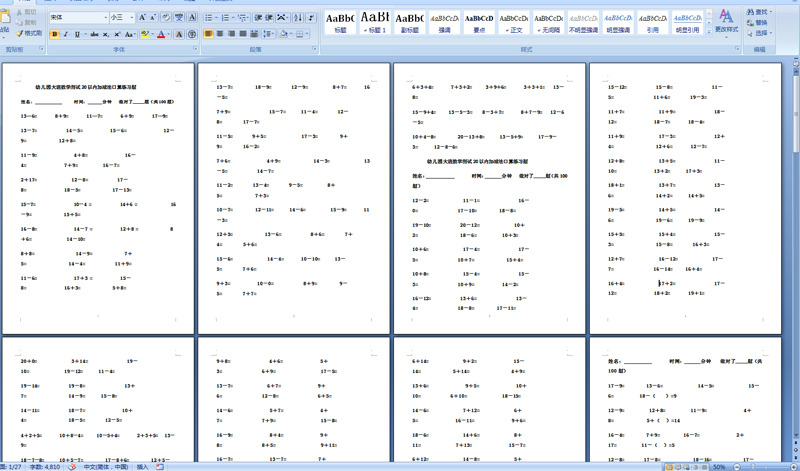This screenshot has width=800, height=471.
Task: Click the Copy (复制) button
Action: [27, 23]
